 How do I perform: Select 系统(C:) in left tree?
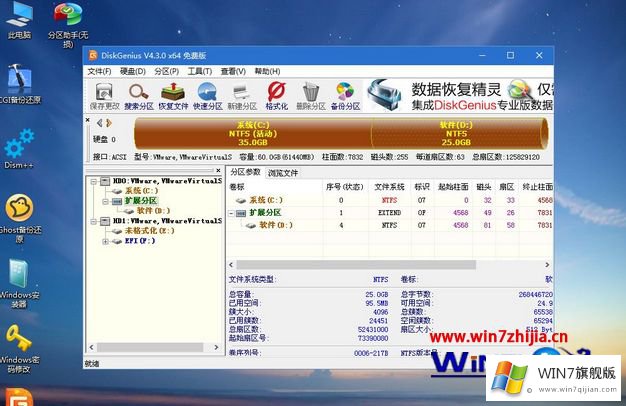pyautogui.click(x=141, y=191)
